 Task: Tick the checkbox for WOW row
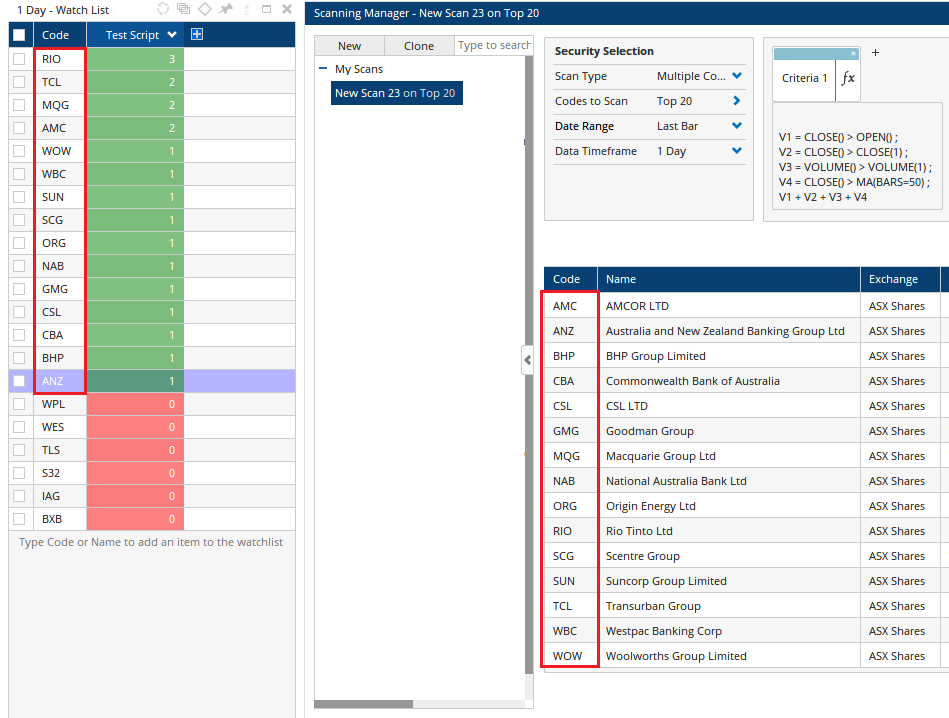click(19, 151)
